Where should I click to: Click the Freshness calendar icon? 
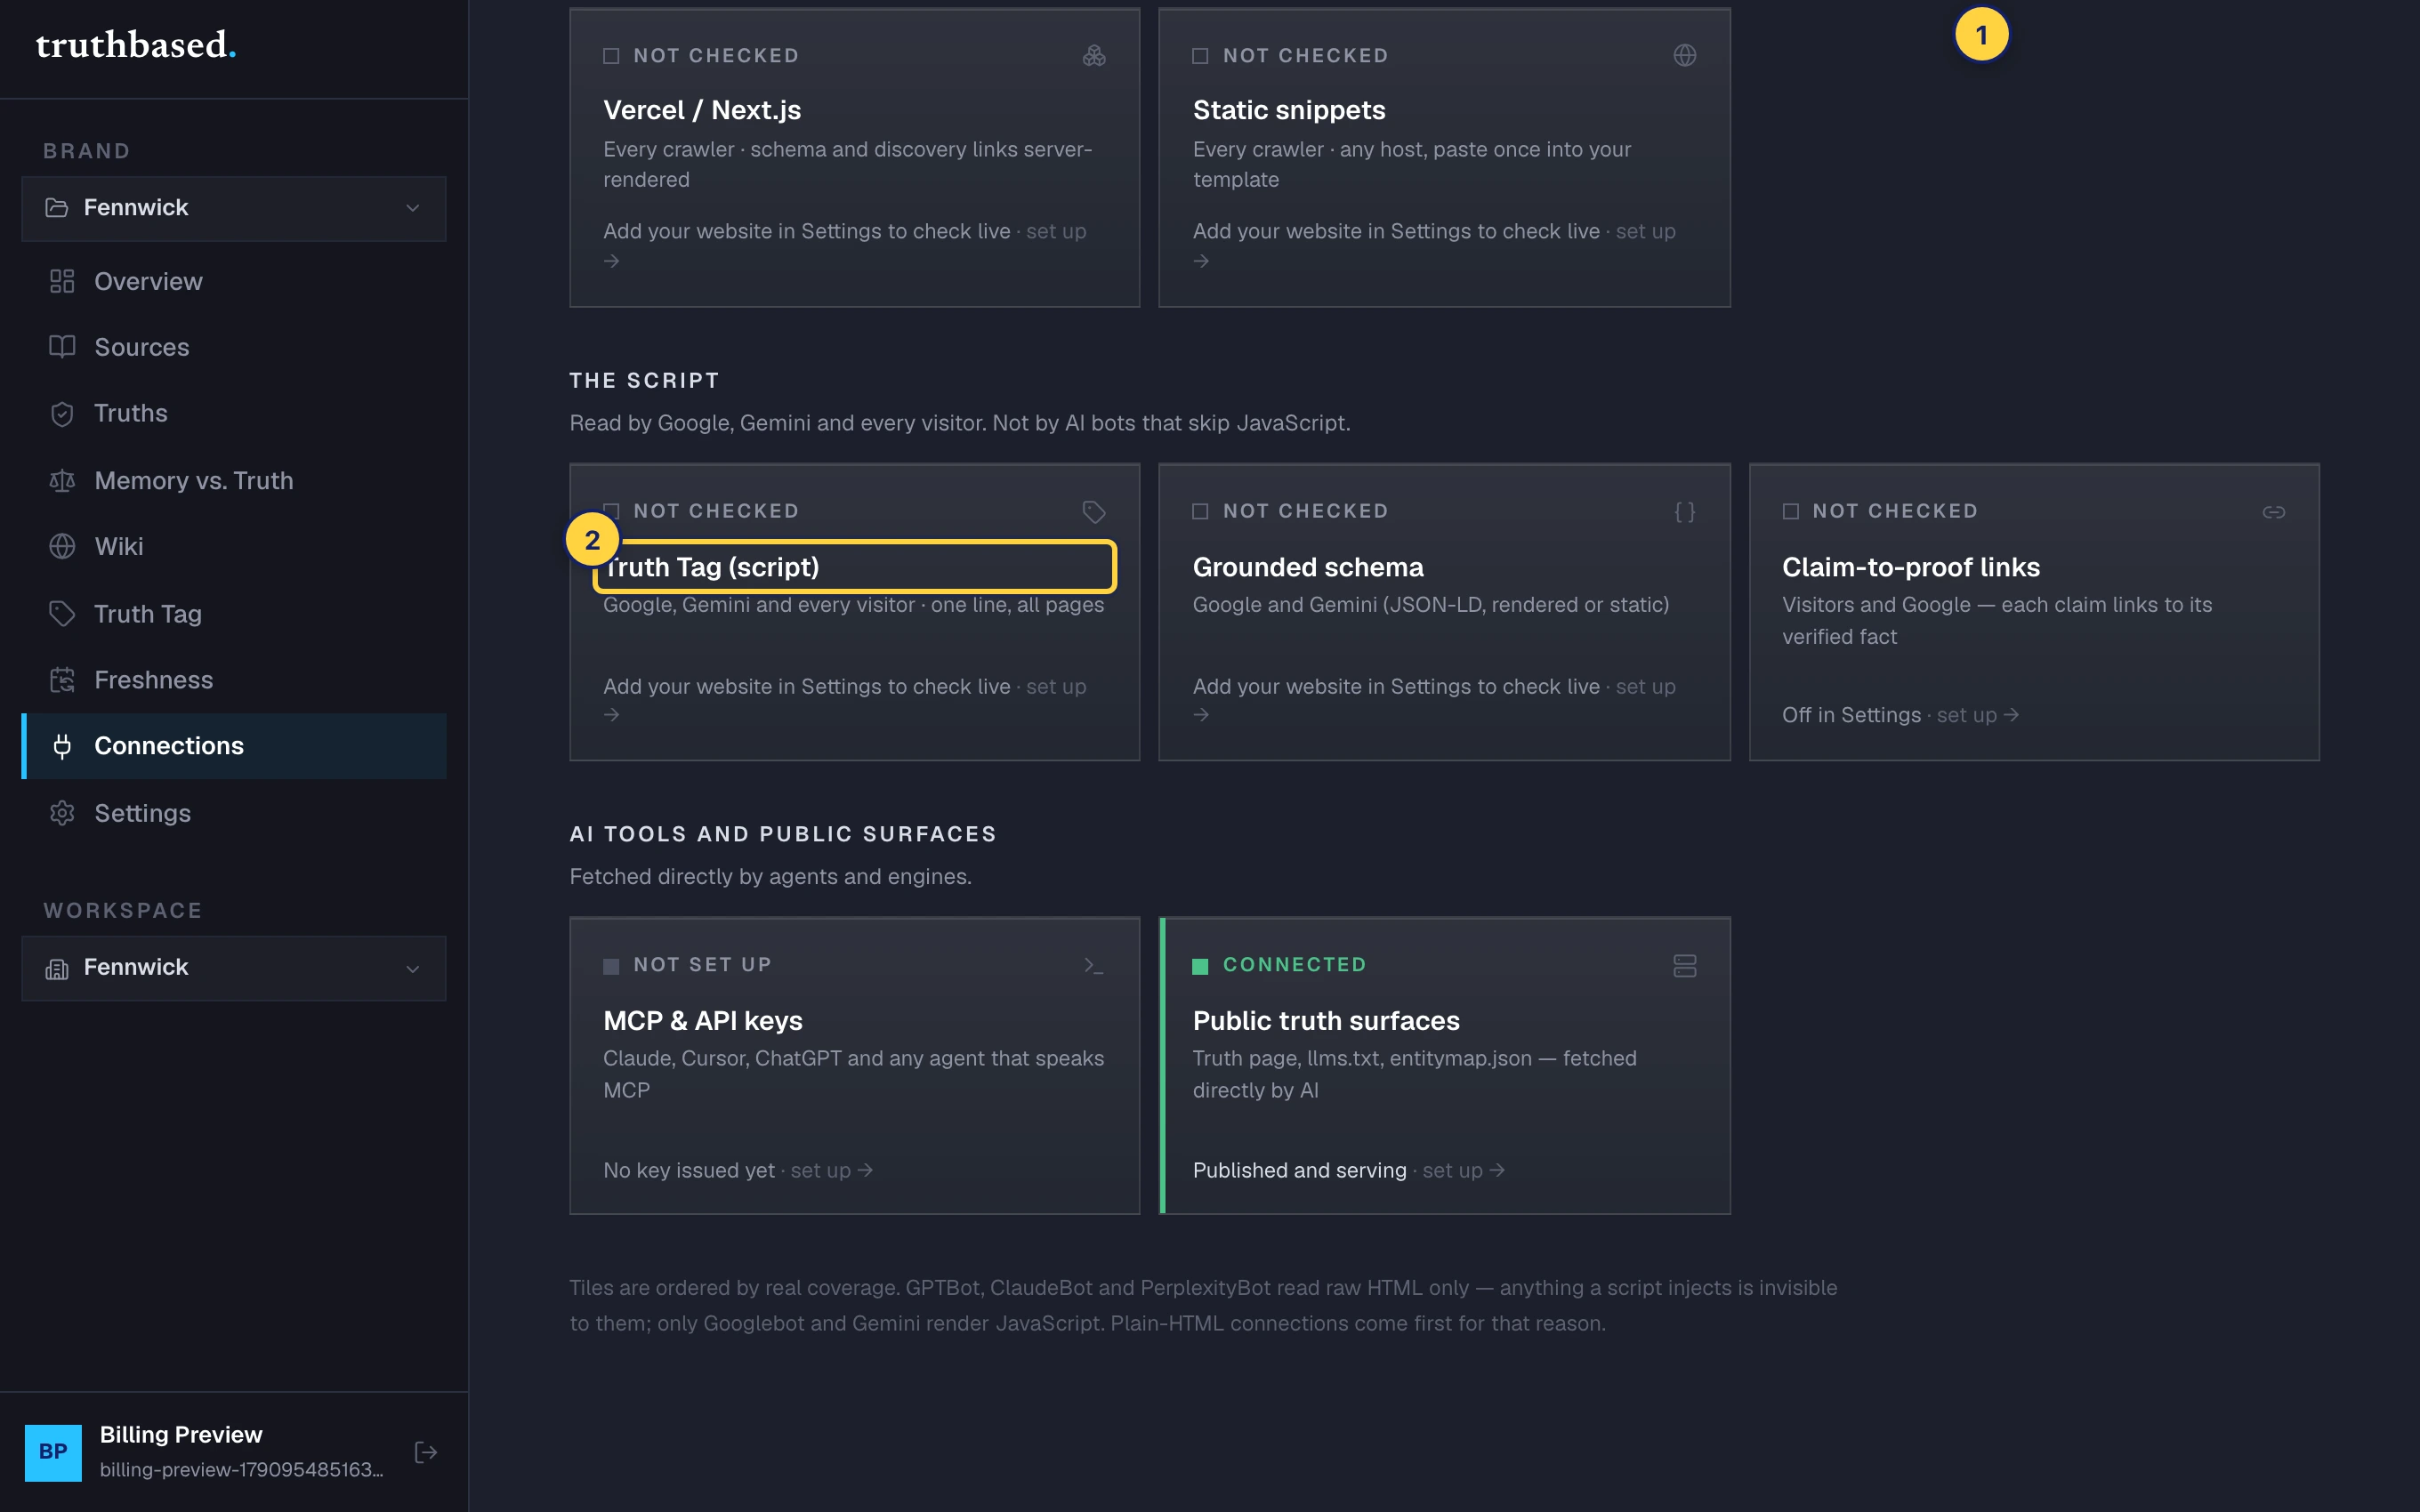point(62,680)
